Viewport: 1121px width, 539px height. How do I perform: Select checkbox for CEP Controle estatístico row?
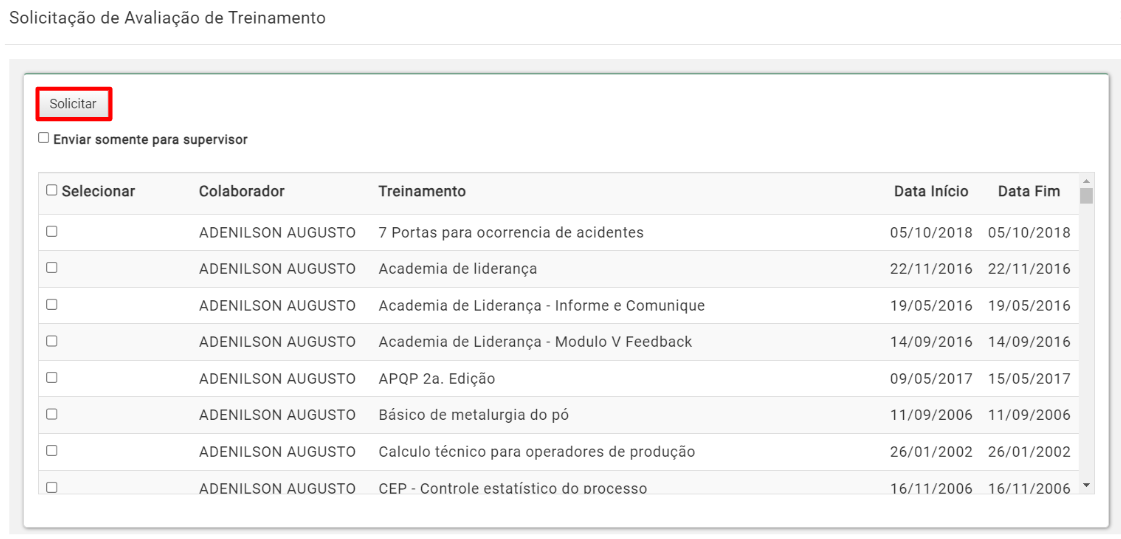tap(52, 487)
